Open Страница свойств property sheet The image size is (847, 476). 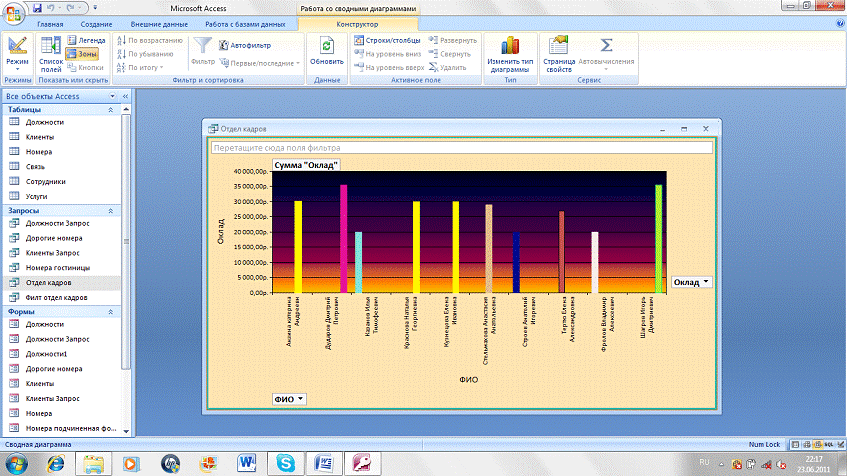tap(558, 47)
